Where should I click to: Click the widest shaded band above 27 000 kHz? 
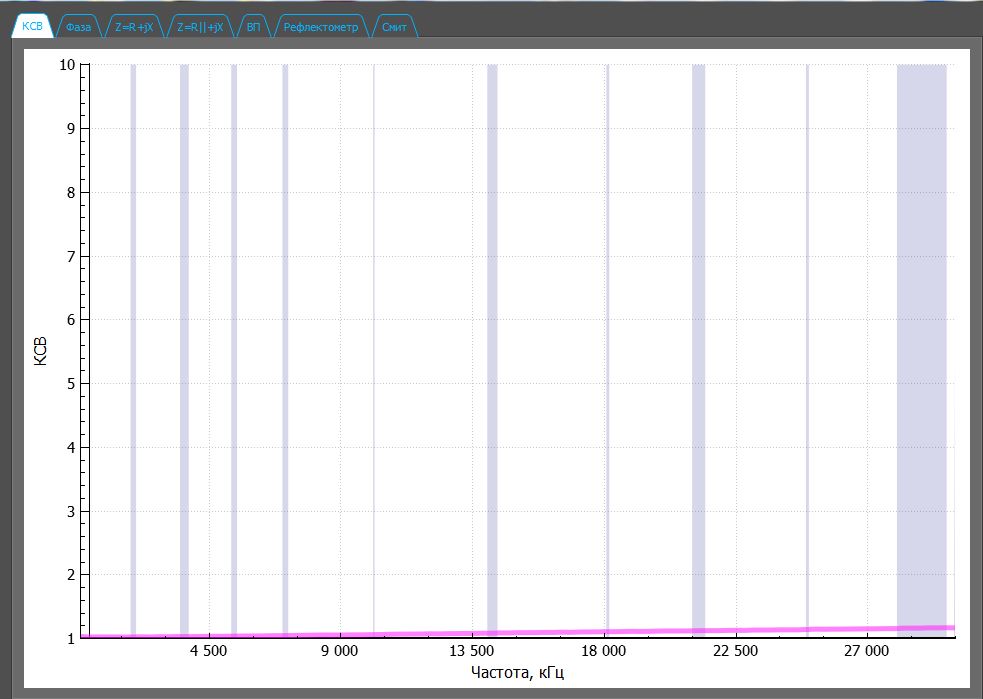click(x=921, y=300)
